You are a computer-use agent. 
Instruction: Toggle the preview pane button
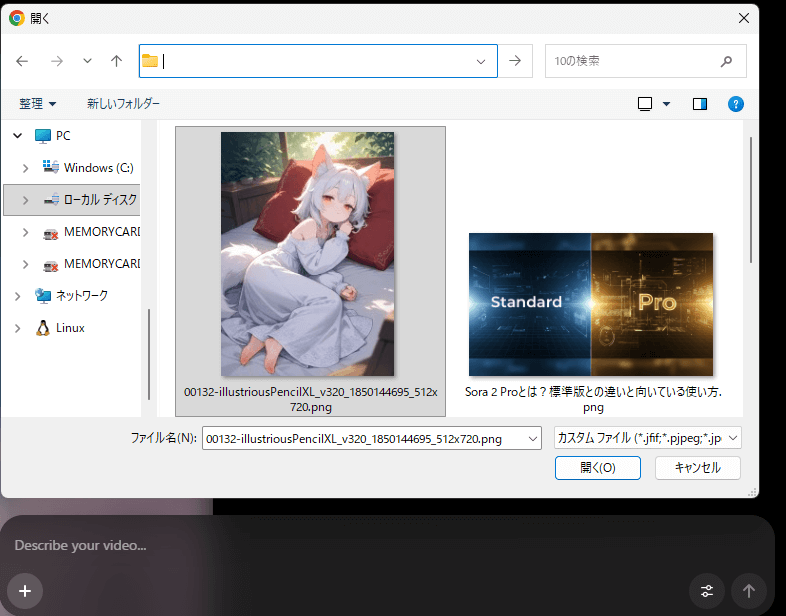tap(700, 104)
